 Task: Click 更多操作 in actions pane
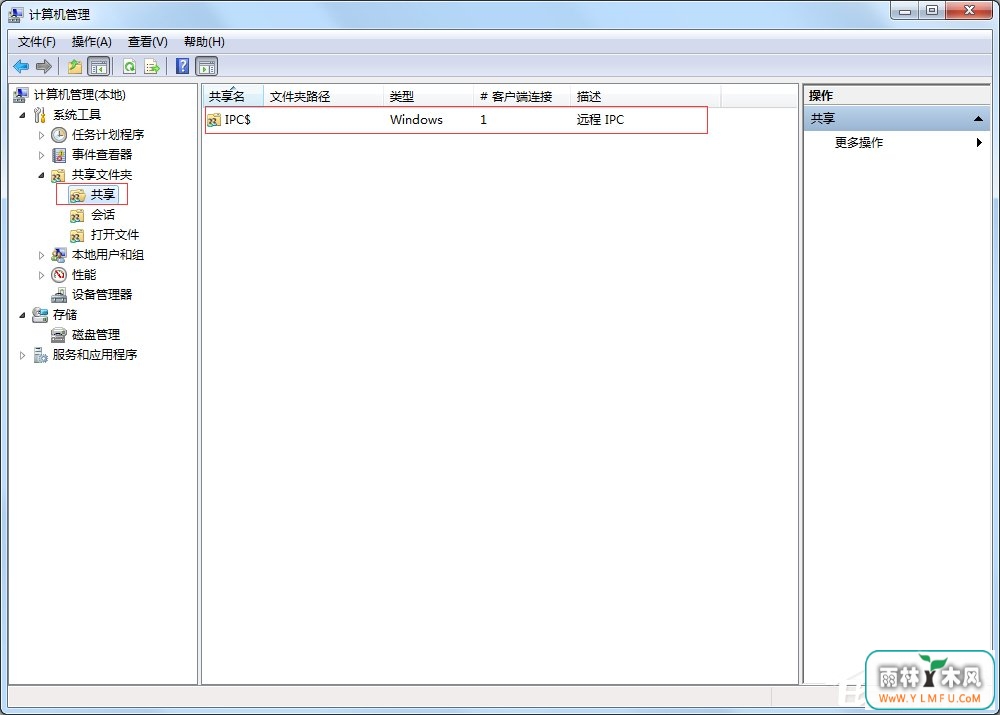[x=859, y=143]
